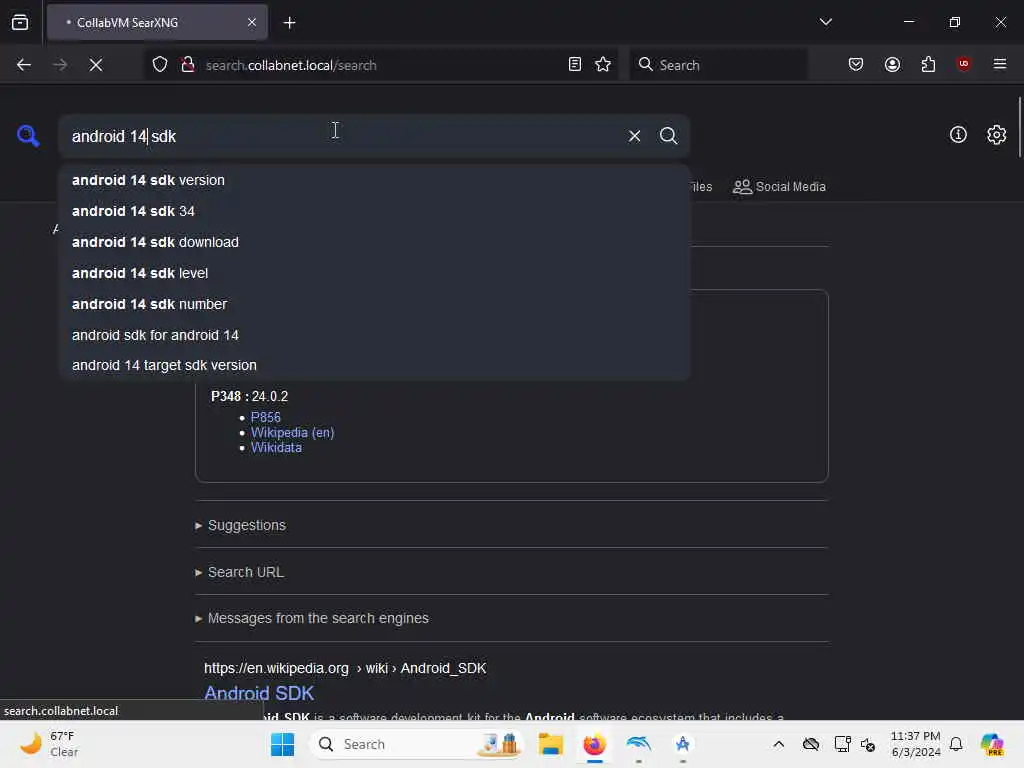Open the P856 link
This screenshot has height=768, width=1024.
tap(265, 417)
